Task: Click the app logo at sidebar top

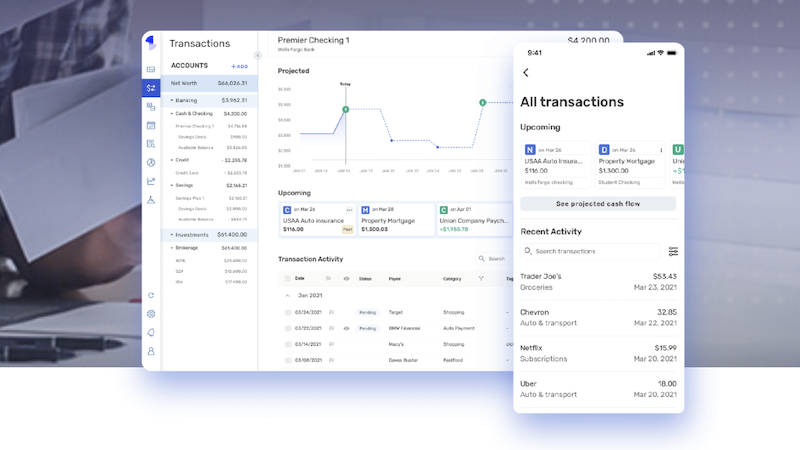Action: coord(151,43)
